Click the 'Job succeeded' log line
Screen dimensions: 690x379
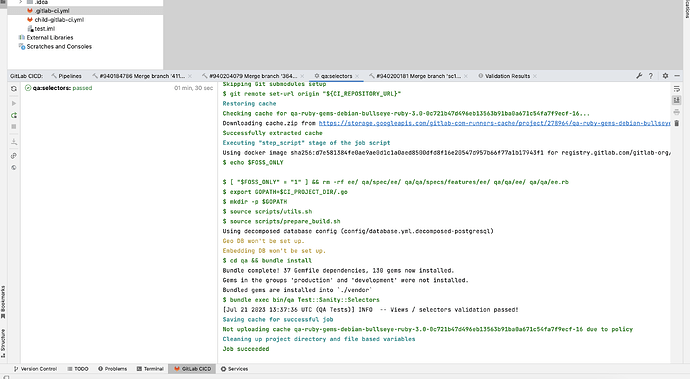click(246, 349)
